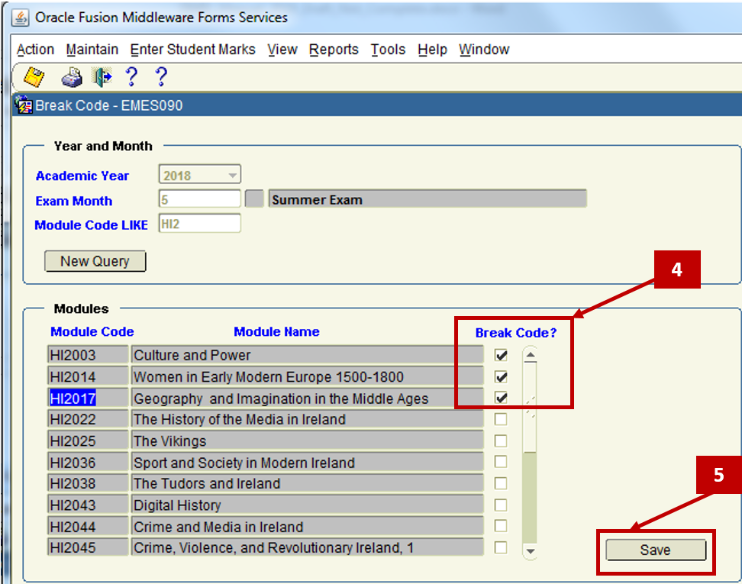Open the Reports menu
This screenshot has height=584, width=742.
click(x=333, y=49)
